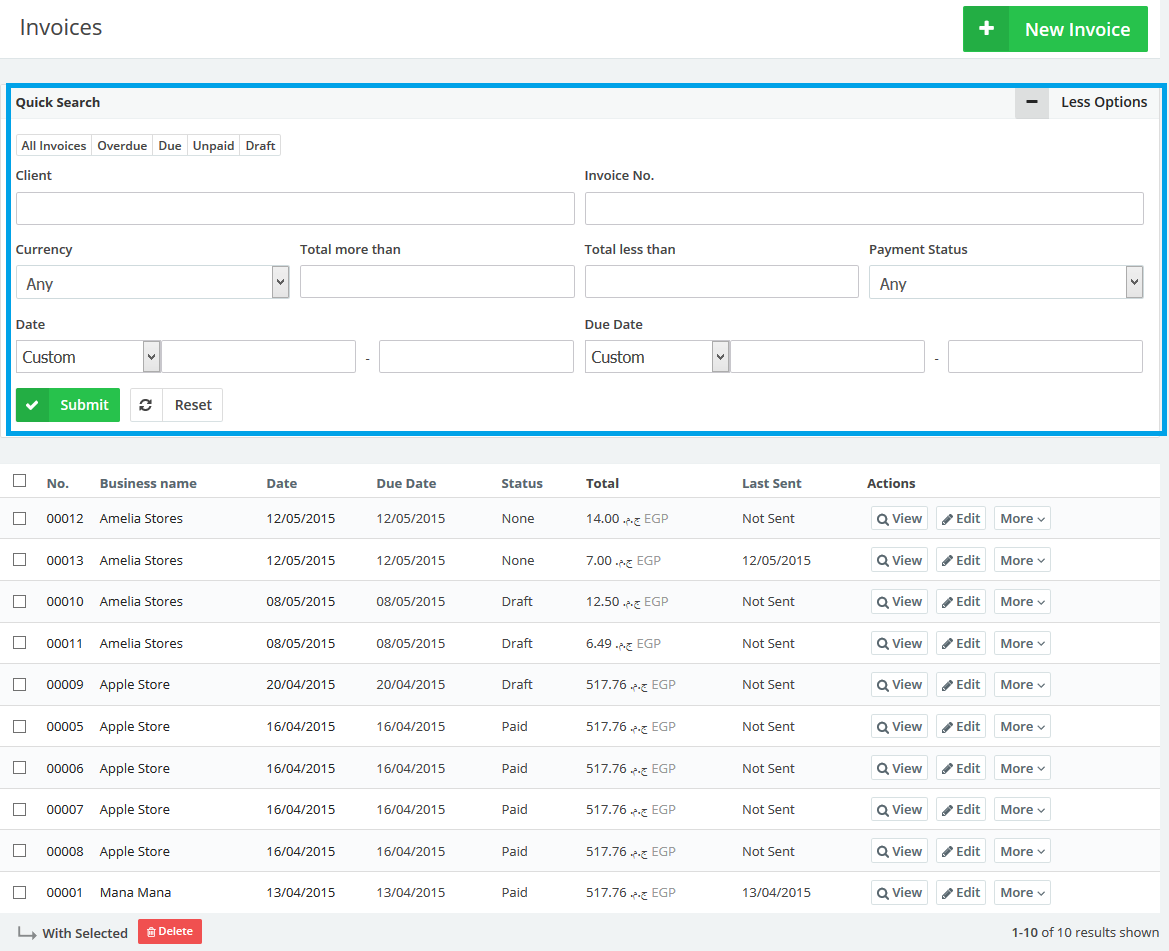This screenshot has width=1169, height=951.
Task: Select the Unpaid filter tab
Action: (213, 146)
